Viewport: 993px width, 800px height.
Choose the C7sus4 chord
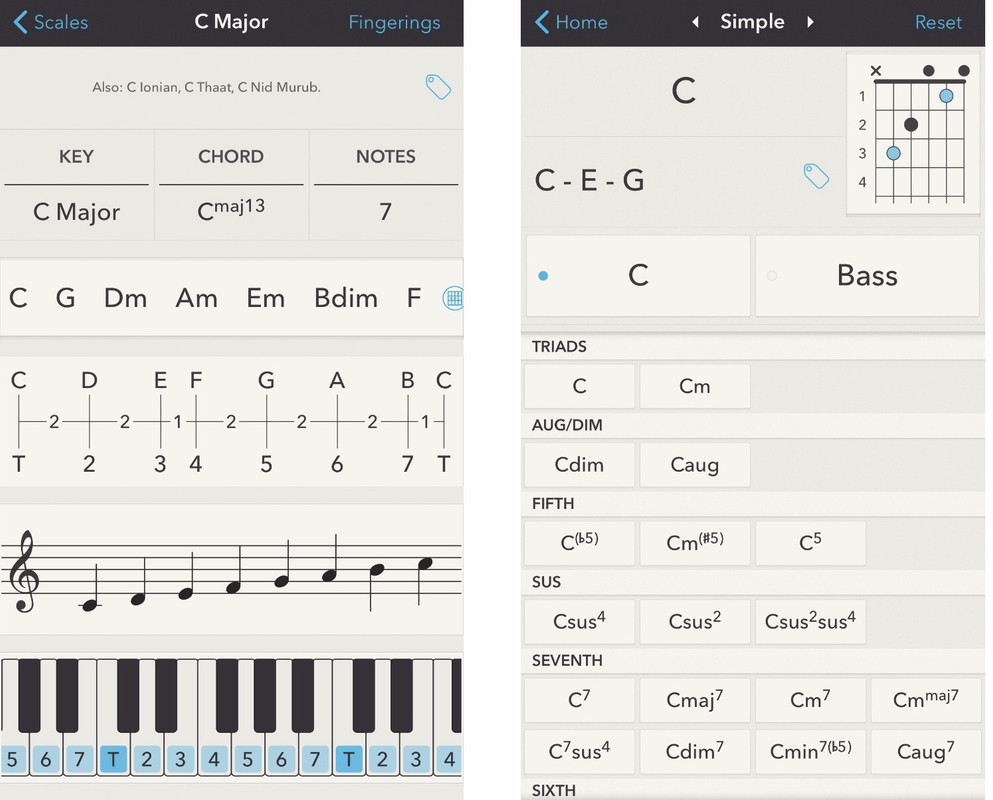point(579,751)
